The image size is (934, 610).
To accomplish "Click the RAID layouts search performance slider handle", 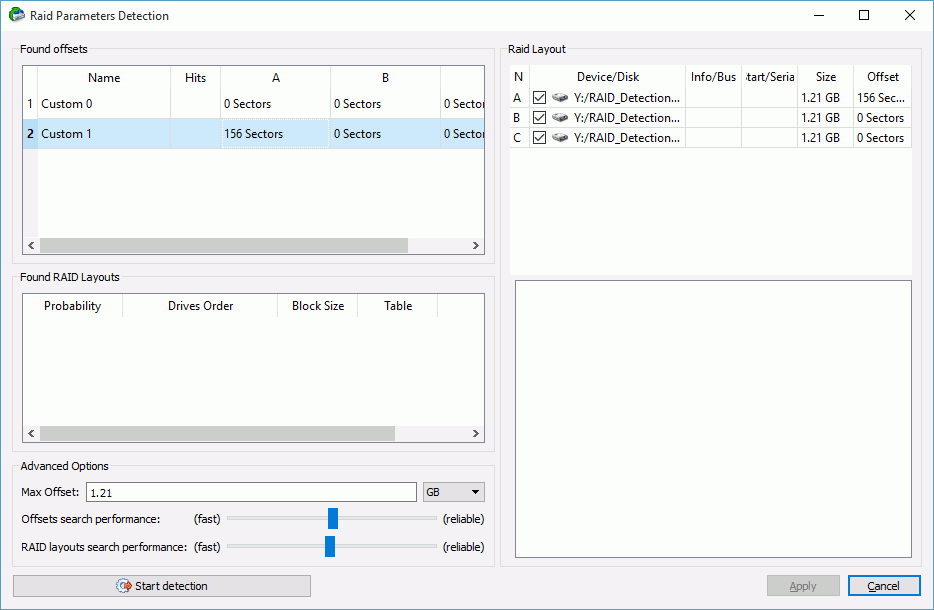I will click(x=330, y=546).
